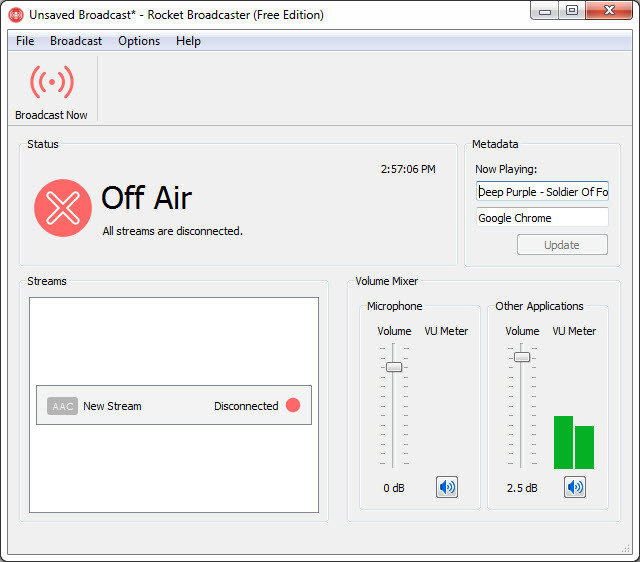Click the red Disconnected indicator dot

293,405
